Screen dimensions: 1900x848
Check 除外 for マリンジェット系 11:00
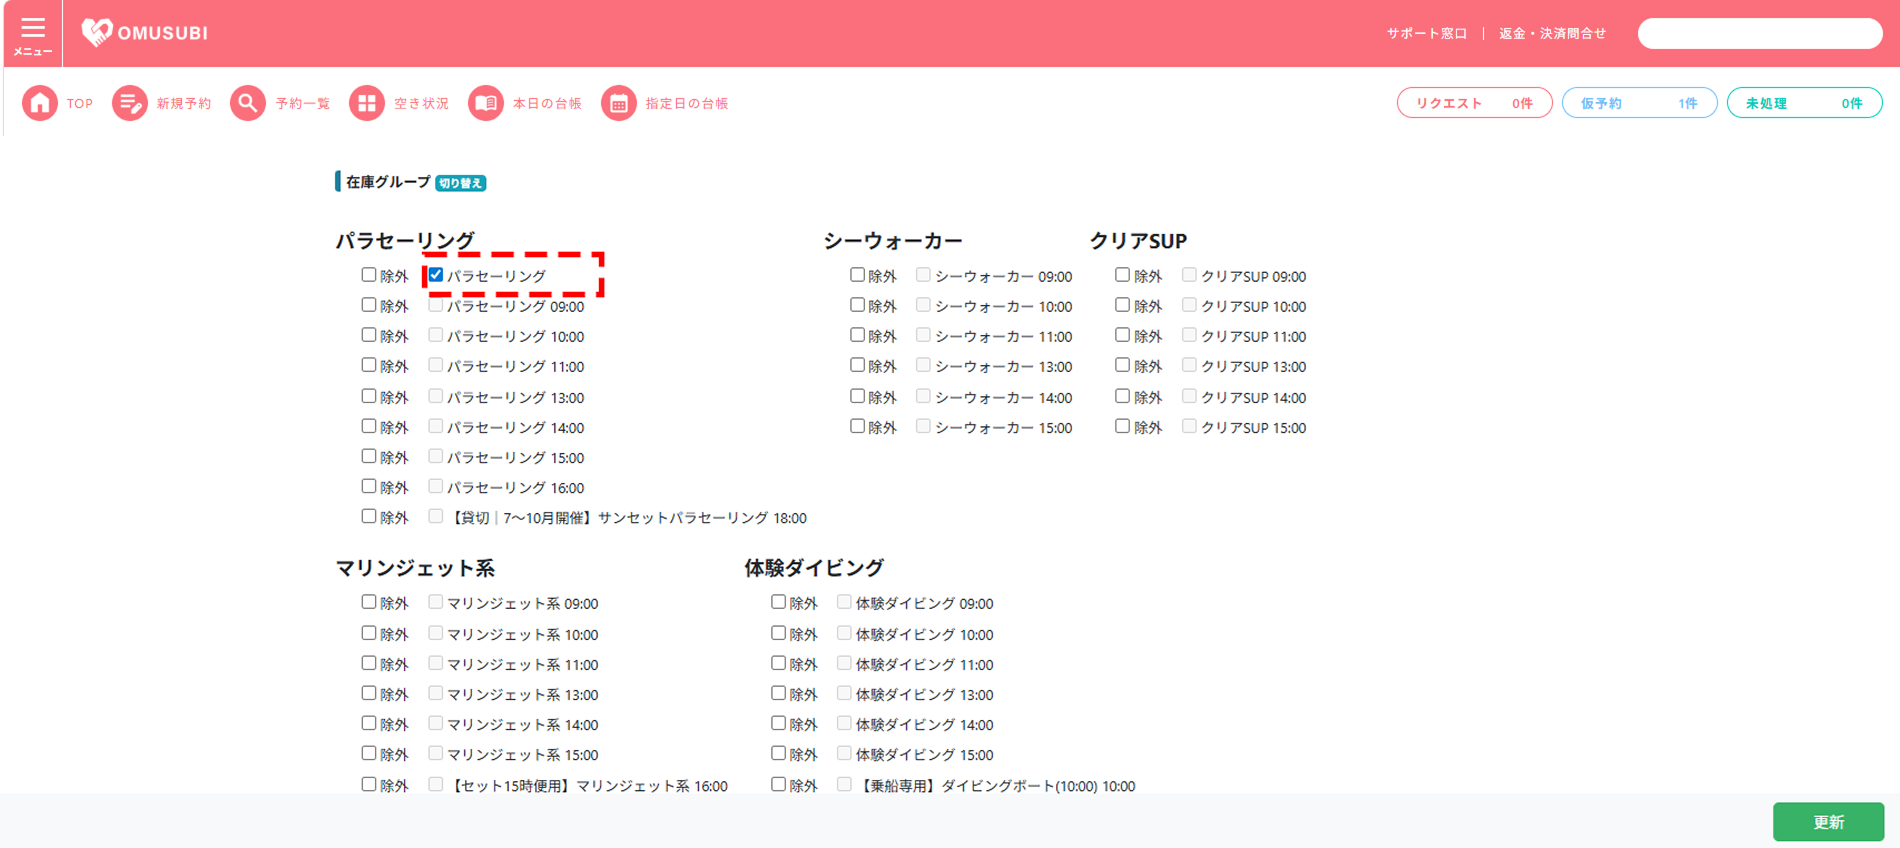[369, 663]
